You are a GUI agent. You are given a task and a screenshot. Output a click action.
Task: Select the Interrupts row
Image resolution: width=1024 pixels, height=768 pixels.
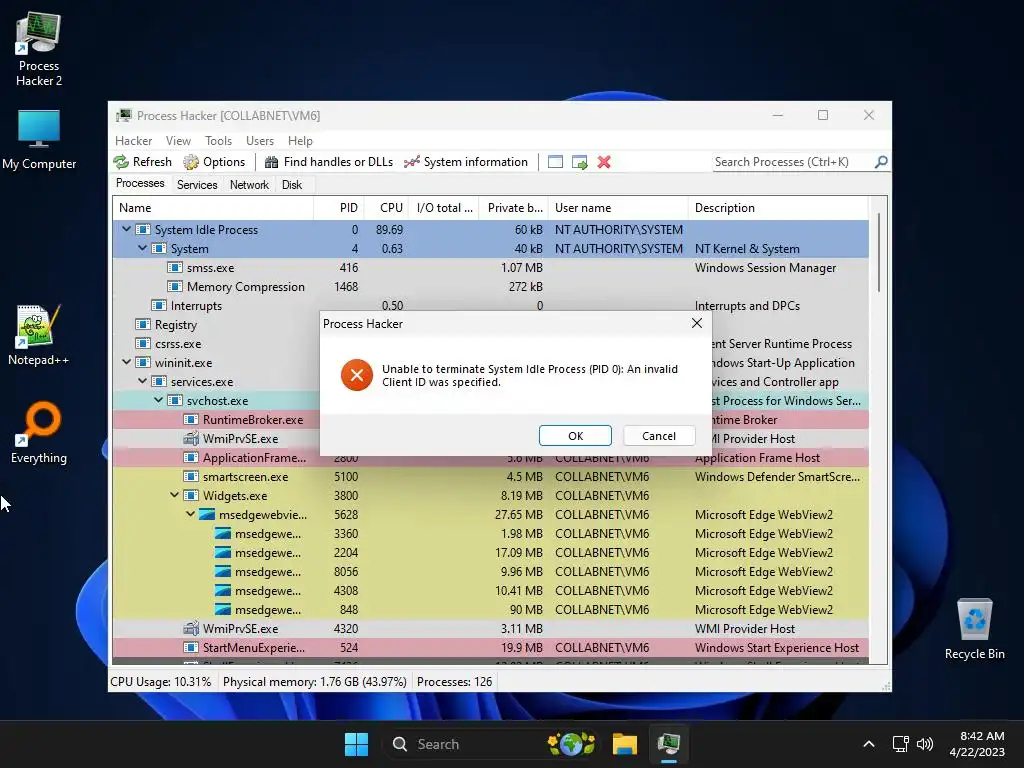[490, 306]
